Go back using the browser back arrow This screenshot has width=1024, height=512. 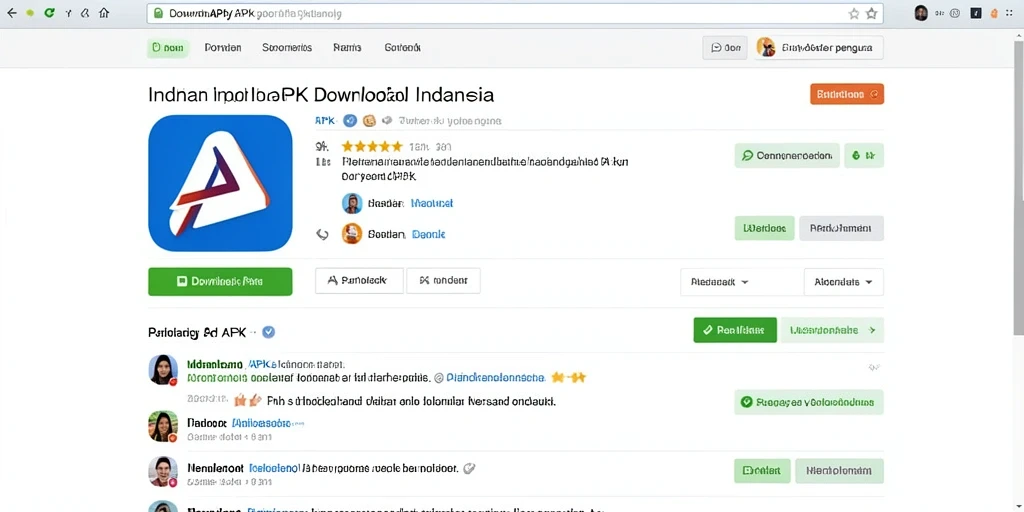[12, 12]
